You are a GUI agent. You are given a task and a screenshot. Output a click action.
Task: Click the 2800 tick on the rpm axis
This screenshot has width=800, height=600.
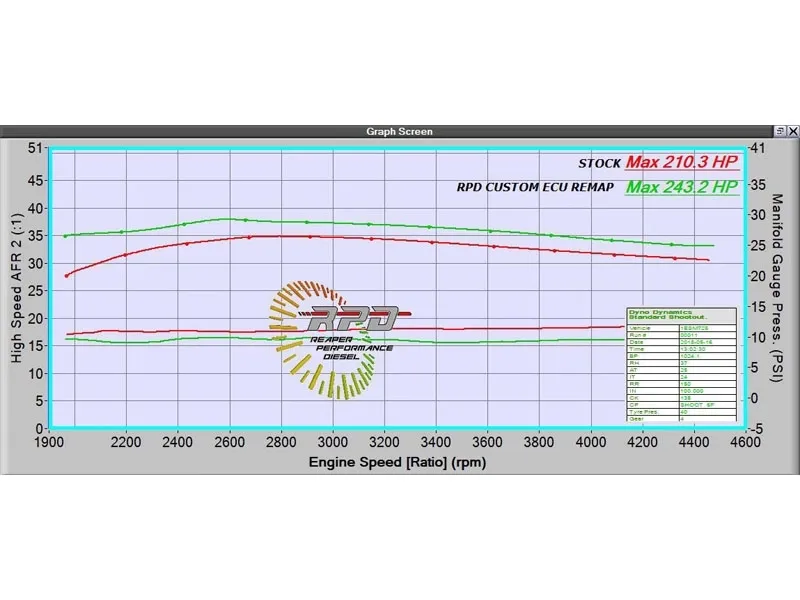click(x=282, y=440)
